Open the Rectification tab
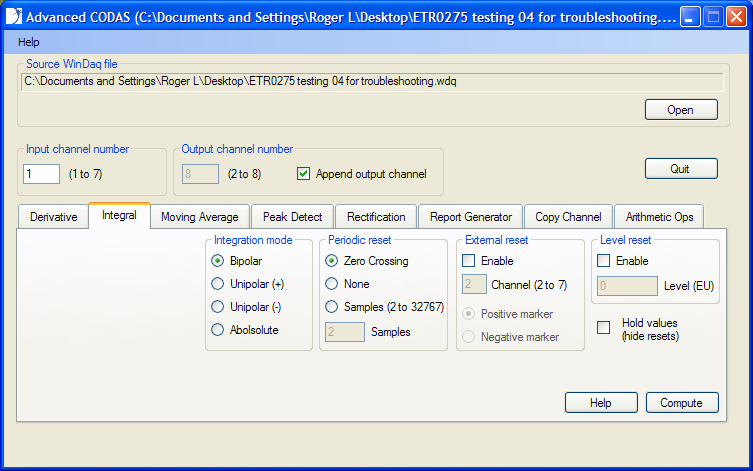Image resolution: width=753 pixels, height=471 pixels. [376, 217]
